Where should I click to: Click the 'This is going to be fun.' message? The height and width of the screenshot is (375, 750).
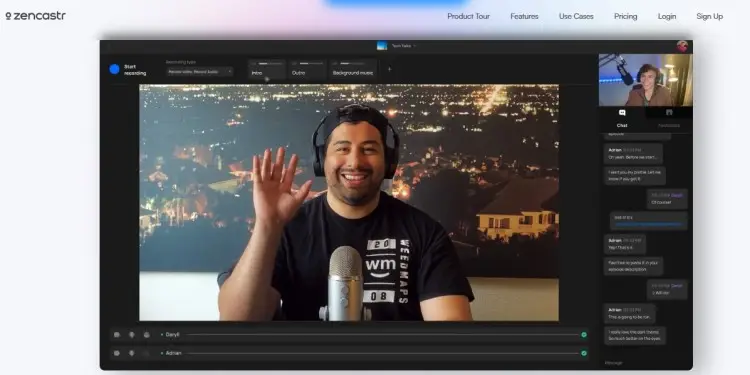(629, 313)
